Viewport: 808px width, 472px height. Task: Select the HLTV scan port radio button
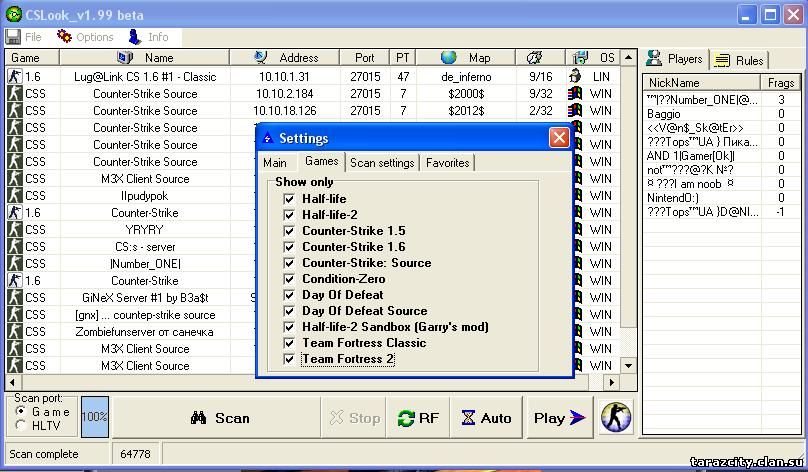tap(21, 425)
